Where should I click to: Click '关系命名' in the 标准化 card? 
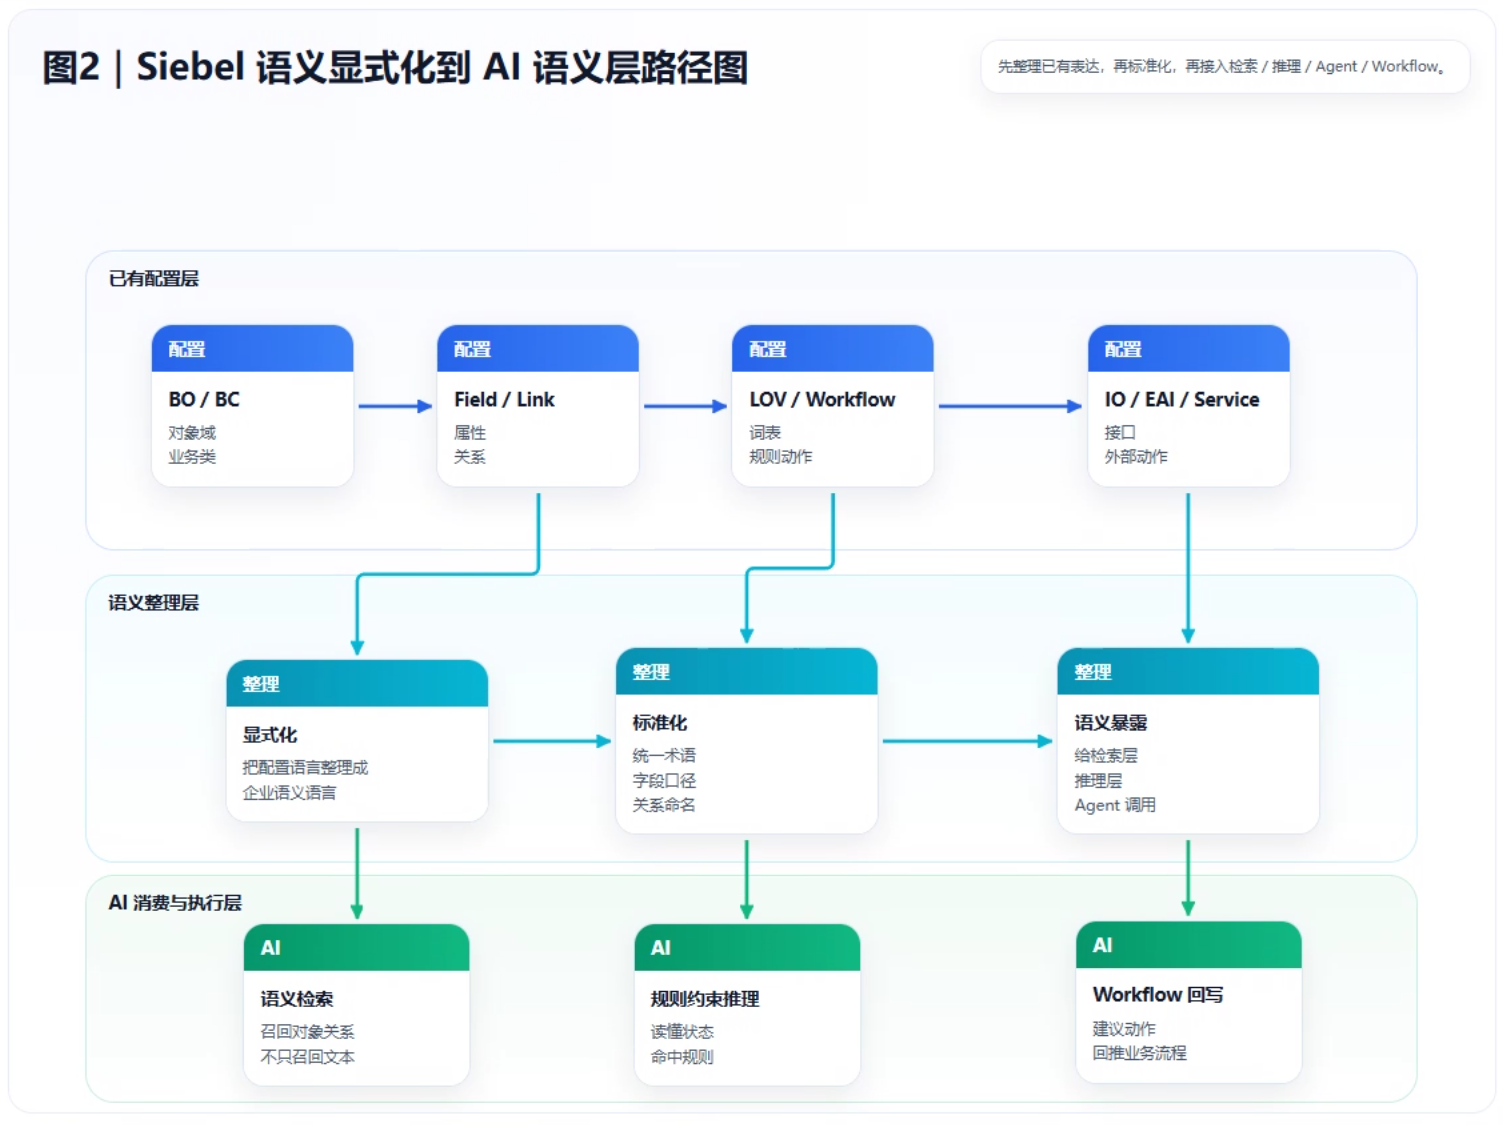[664, 804]
